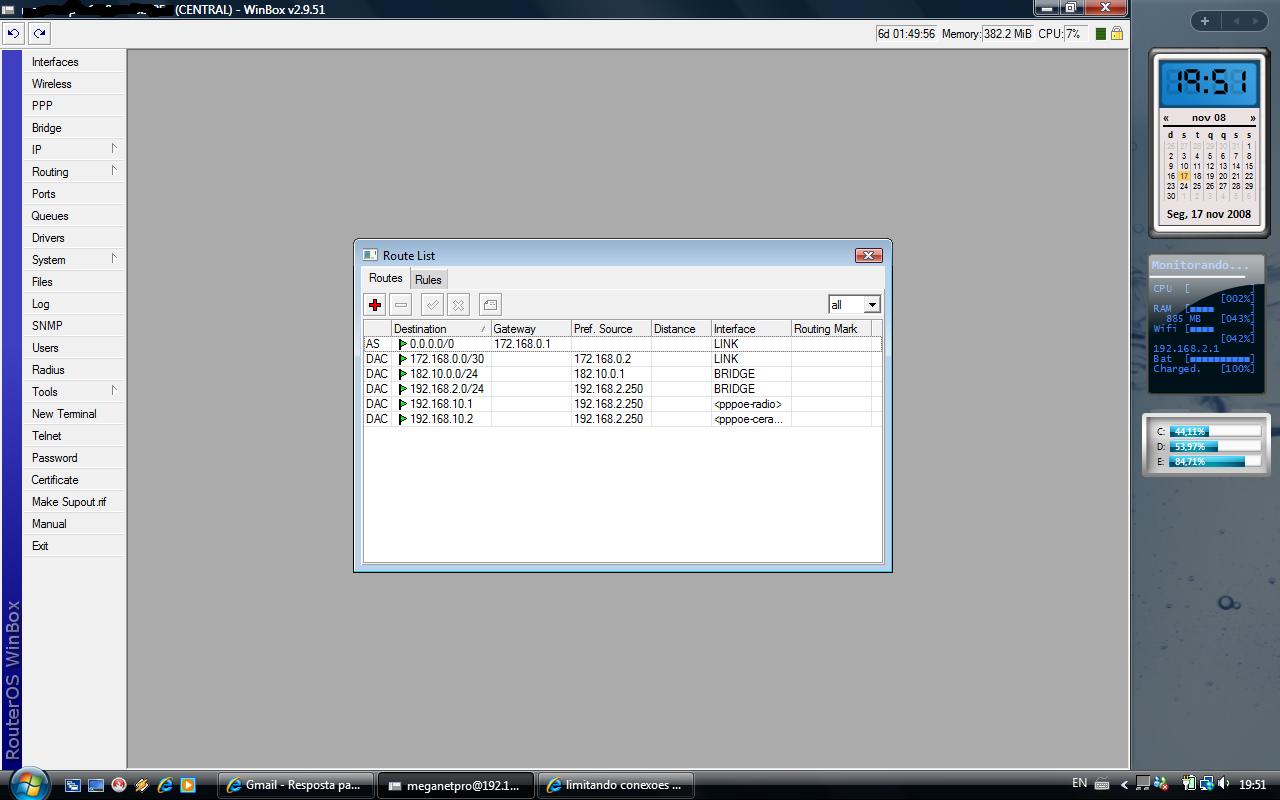1280x800 pixels.
Task: Go to next month in calendar gadget
Action: click(x=1252, y=118)
